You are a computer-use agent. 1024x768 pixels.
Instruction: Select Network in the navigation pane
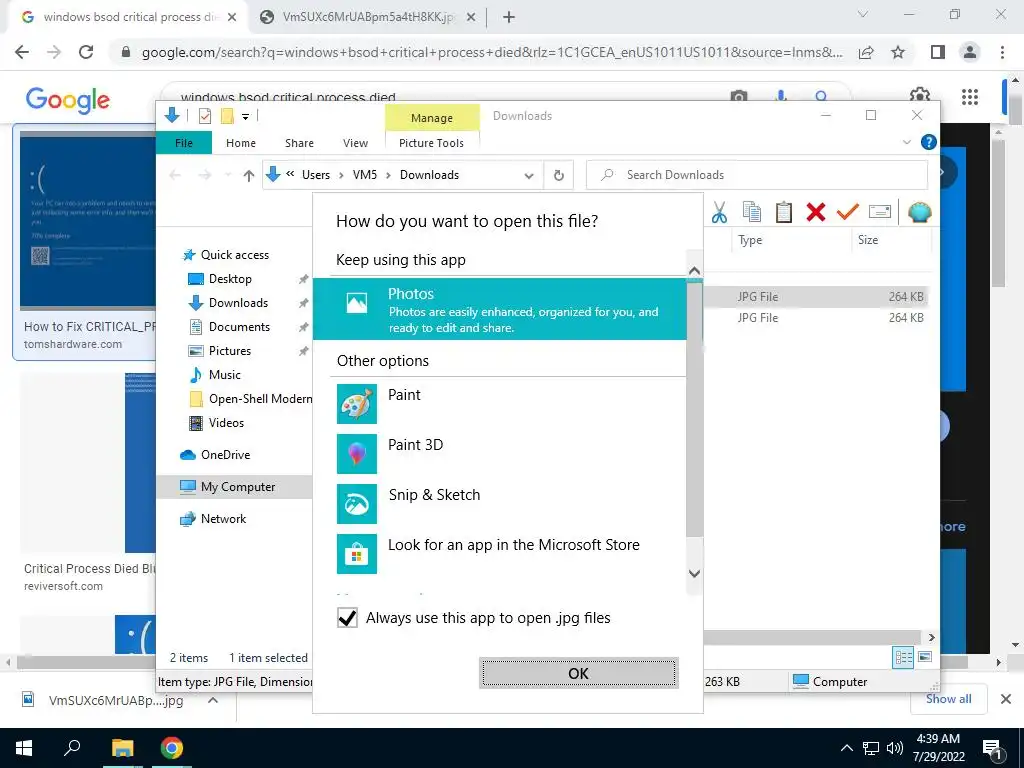coord(223,519)
